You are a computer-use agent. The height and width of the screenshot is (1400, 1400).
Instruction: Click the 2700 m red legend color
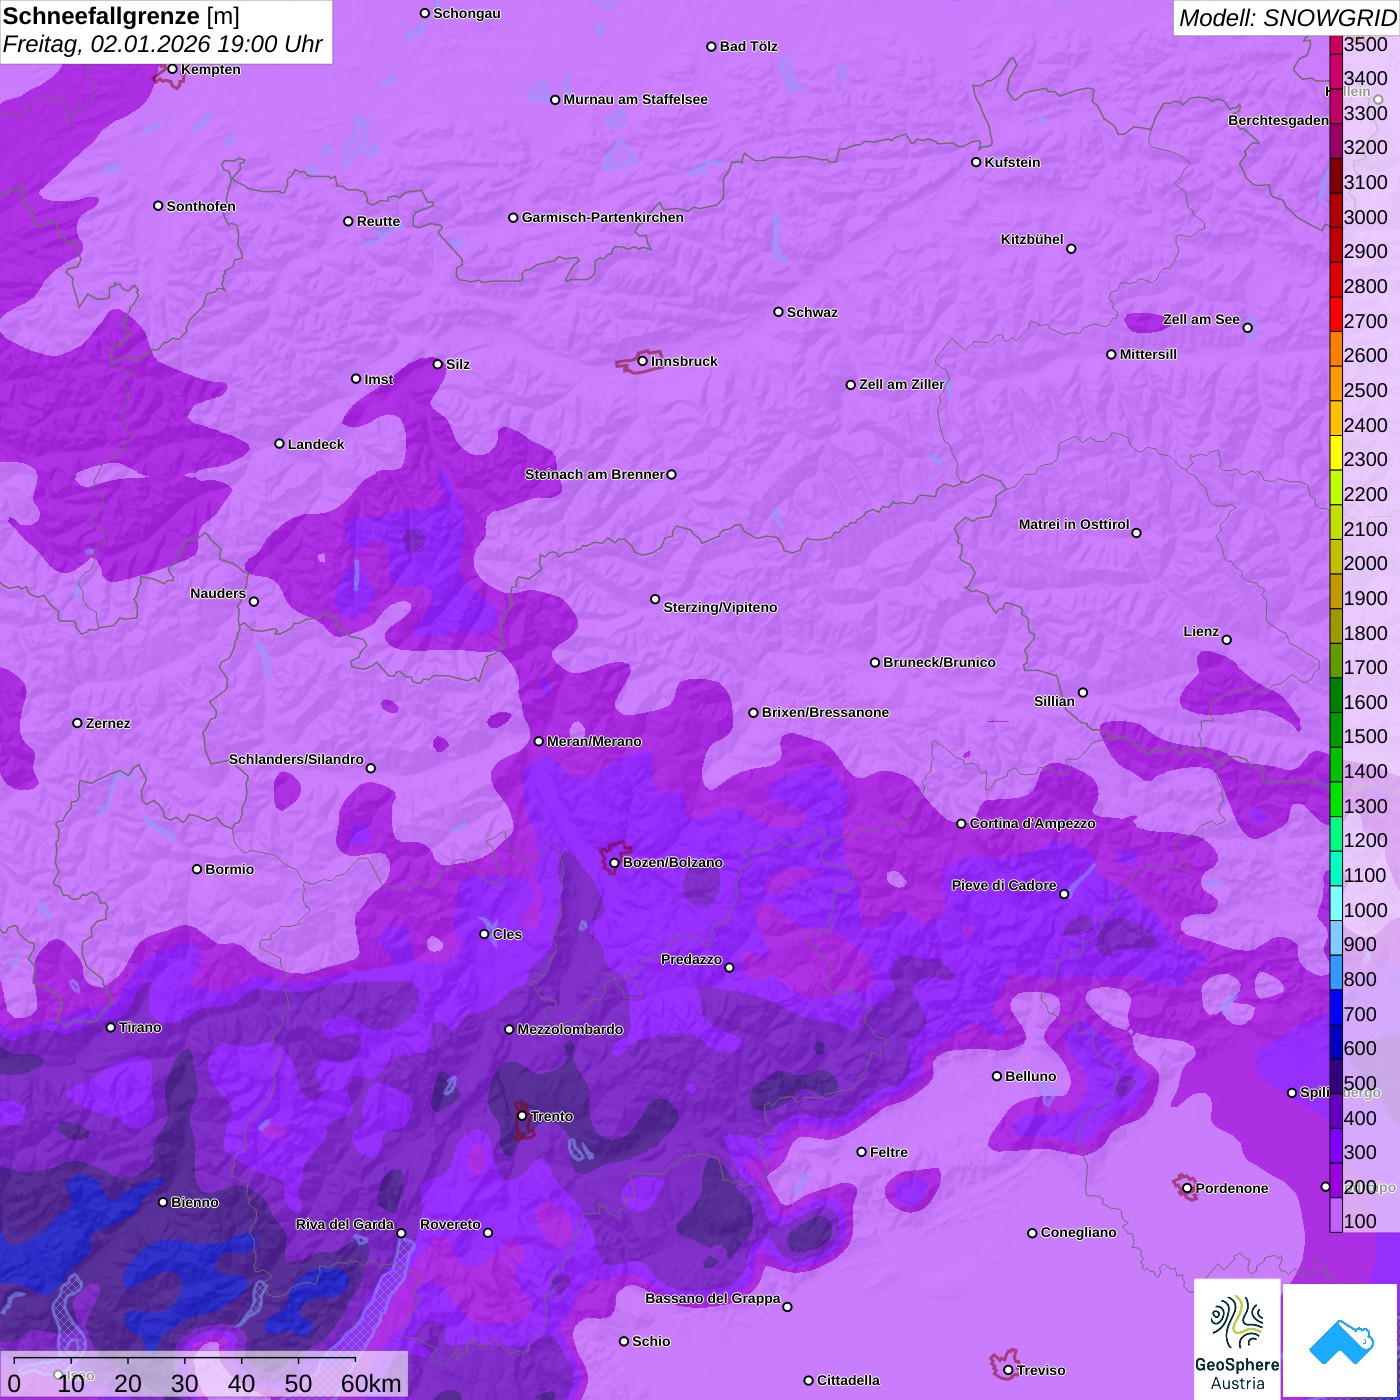tap(1336, 314)
